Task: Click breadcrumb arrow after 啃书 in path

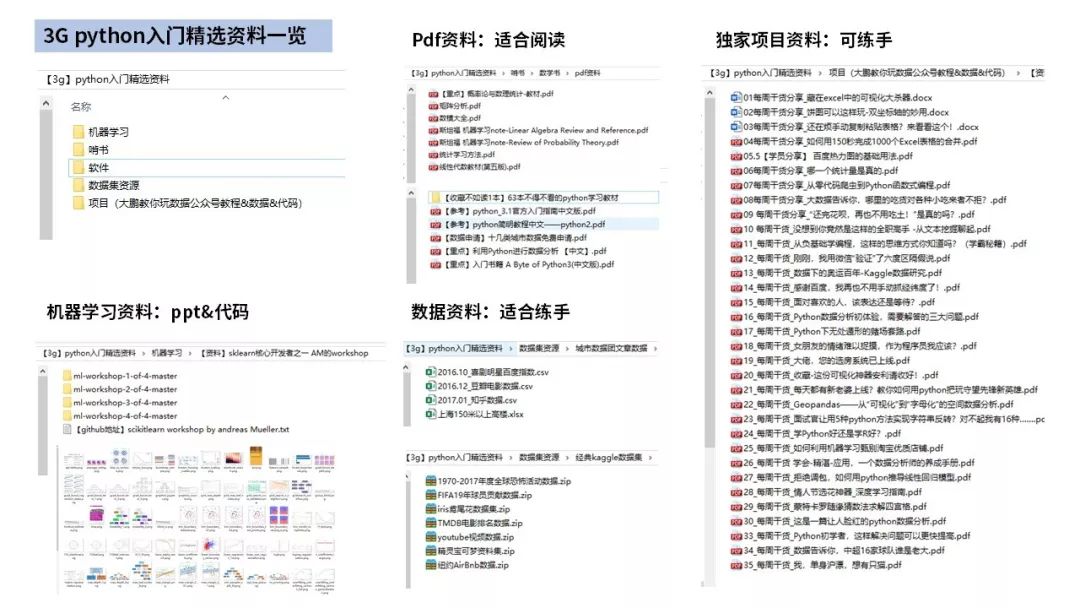Action: (532, 73)
